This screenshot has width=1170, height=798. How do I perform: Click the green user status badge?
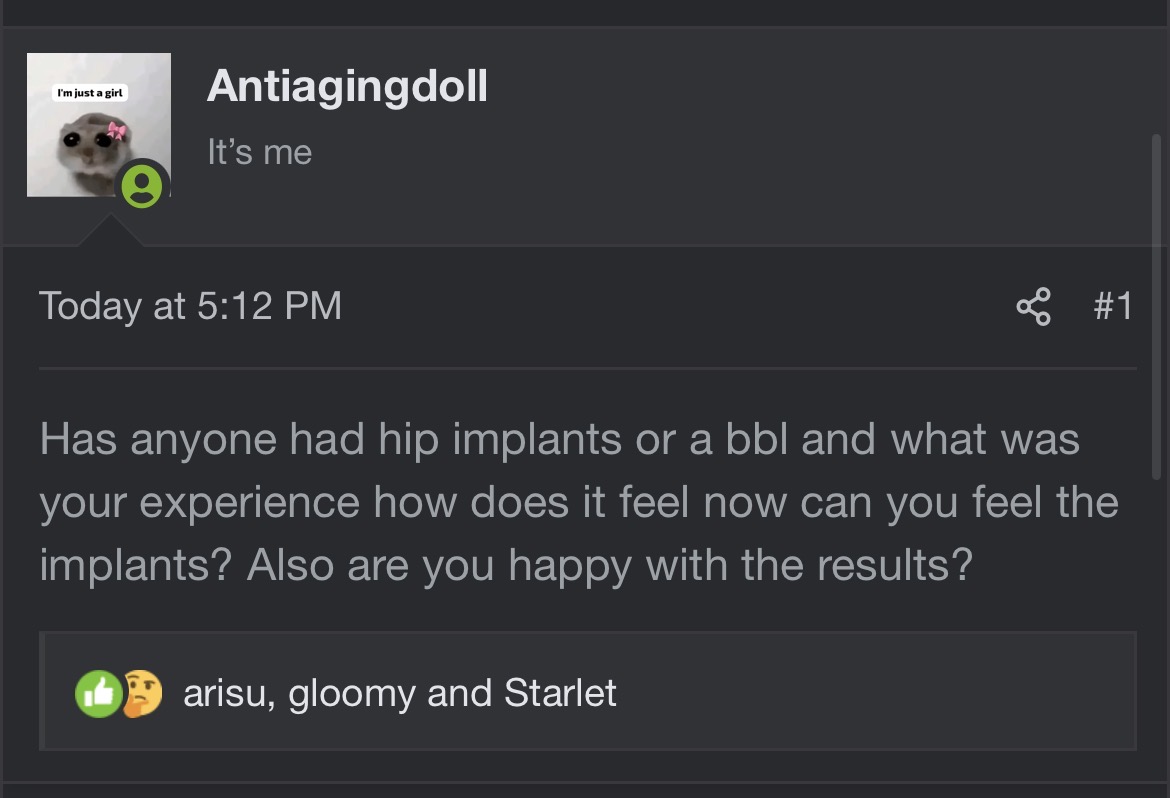tap(142, 186)
